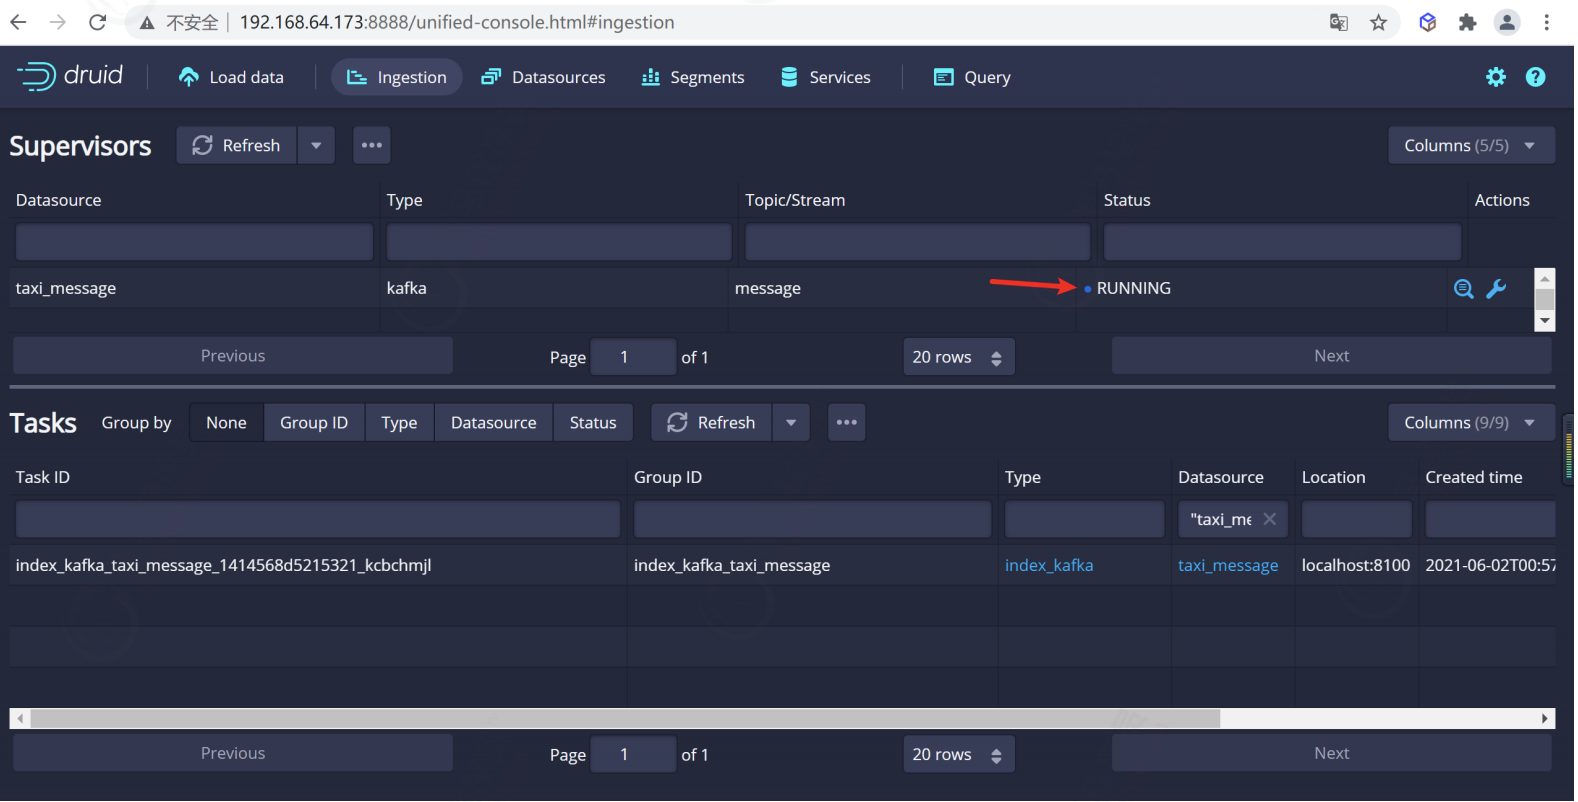
Task: Click the Tasks horizontal scrollbar thumb
Action: (x=625, y=718)
